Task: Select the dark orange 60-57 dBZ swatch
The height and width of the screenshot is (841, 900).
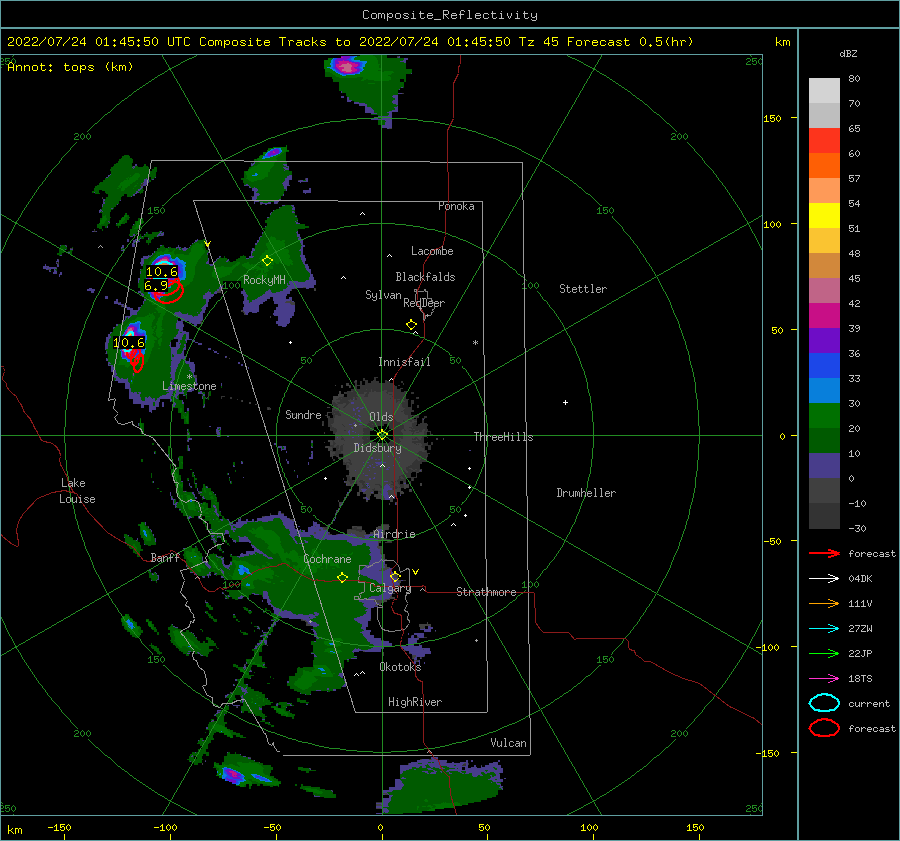Action: tap(824, 166)
